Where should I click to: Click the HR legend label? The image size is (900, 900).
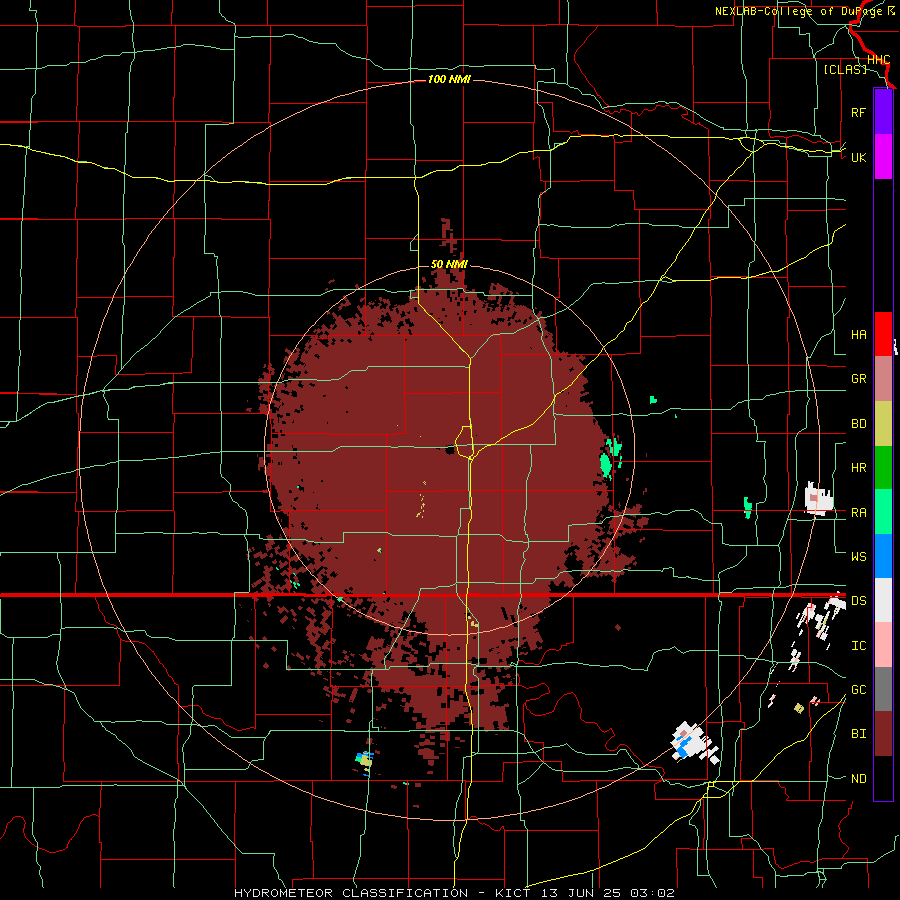(x=858, y=468)
